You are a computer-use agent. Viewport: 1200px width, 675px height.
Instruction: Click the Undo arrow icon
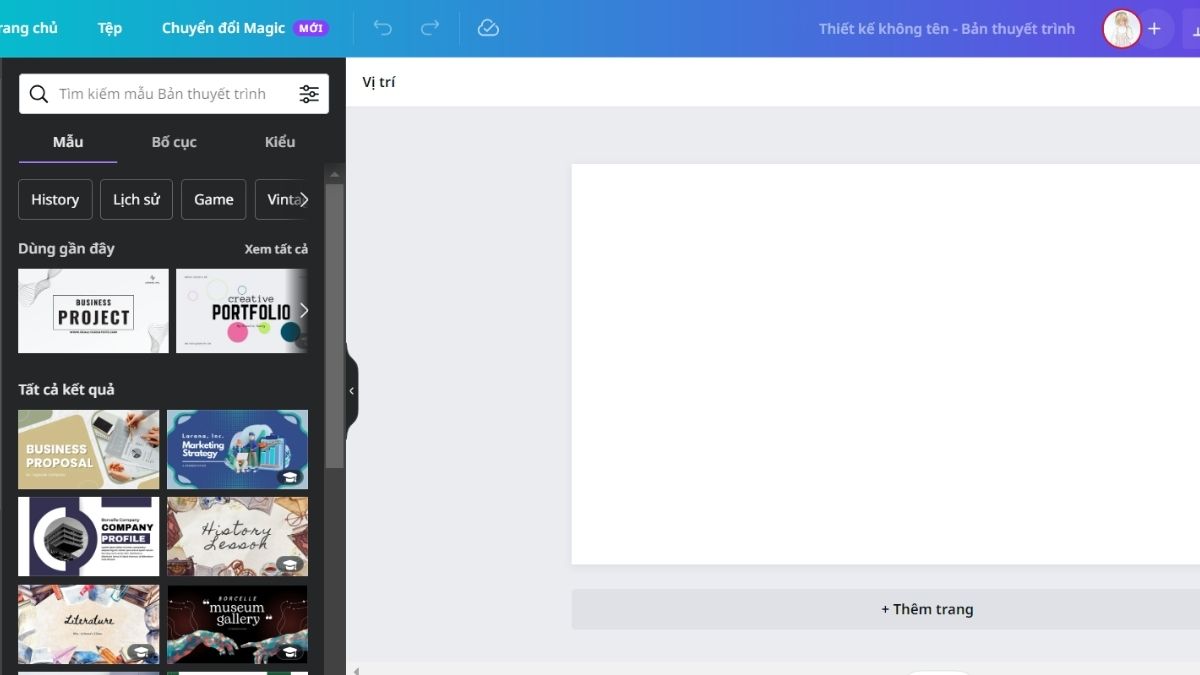pos(381,28)
